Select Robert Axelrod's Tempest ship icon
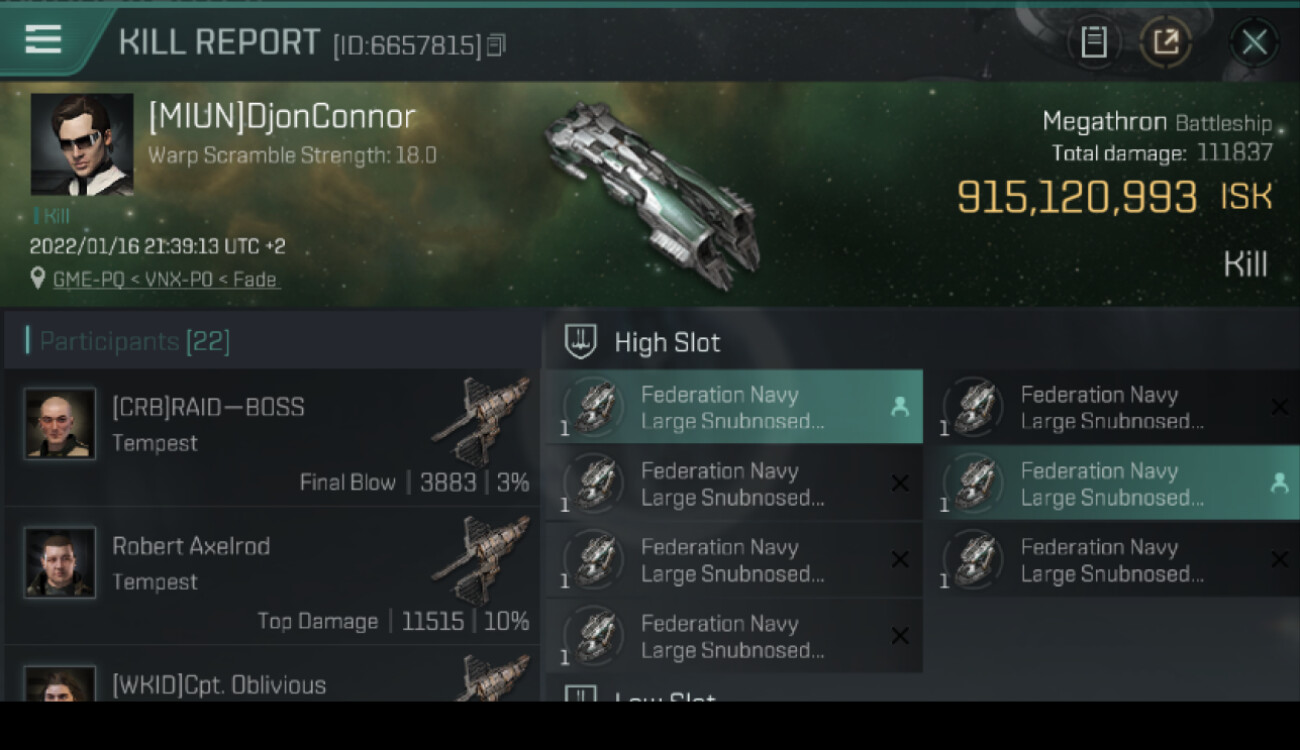The image size is (1300, 750). [x=482, y=559]
